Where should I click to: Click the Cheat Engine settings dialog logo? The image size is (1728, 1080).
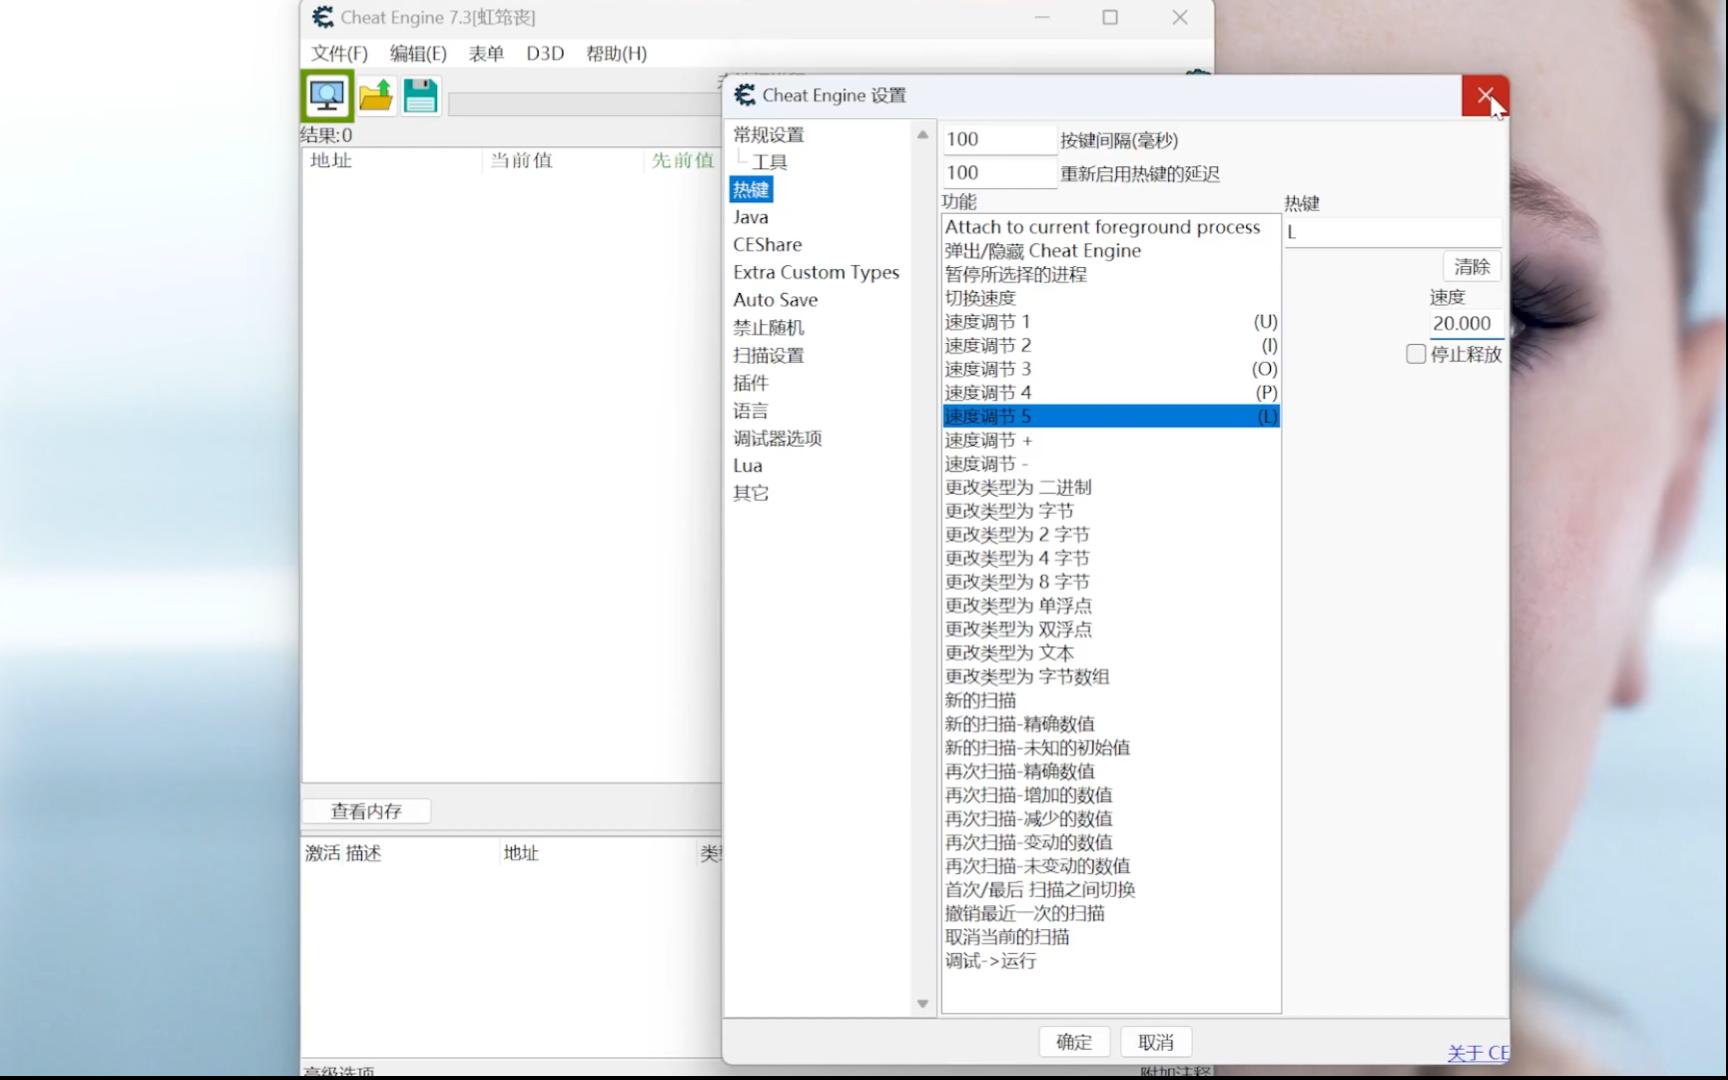745,95
